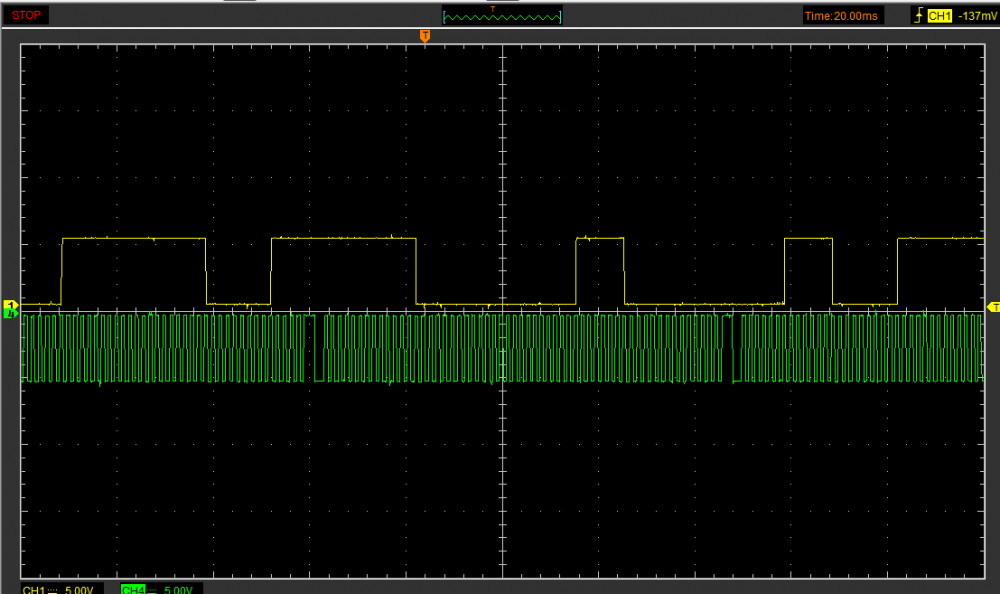Open the Time:20.00ms timebase setting

pyautogui.click(x=843, y=16)
